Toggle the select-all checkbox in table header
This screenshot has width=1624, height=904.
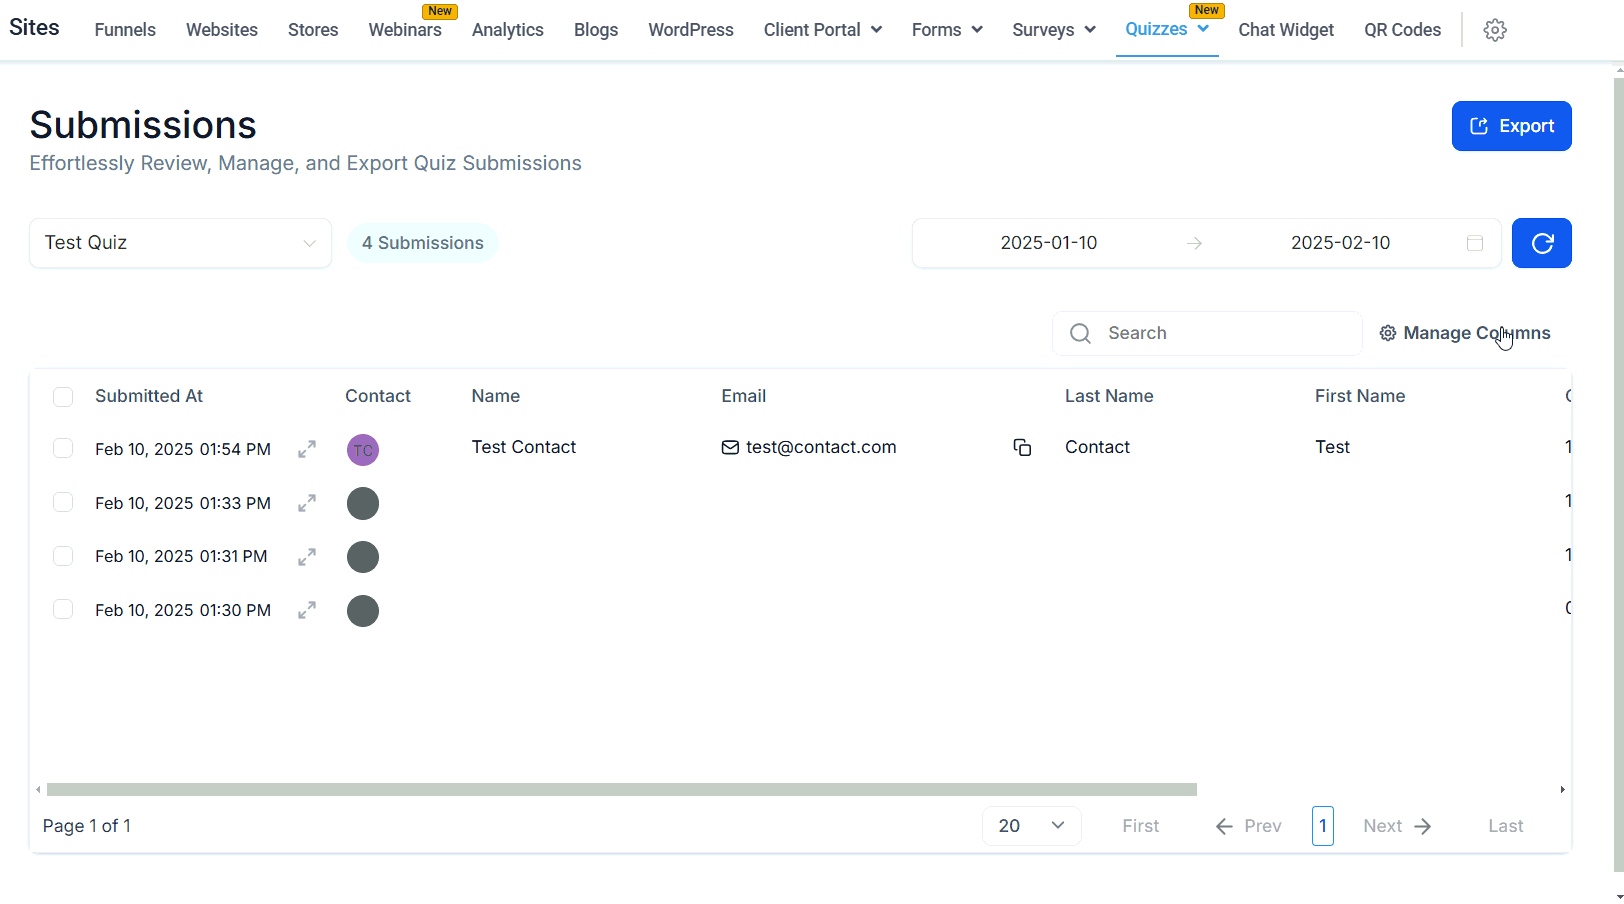coord(63,397)
